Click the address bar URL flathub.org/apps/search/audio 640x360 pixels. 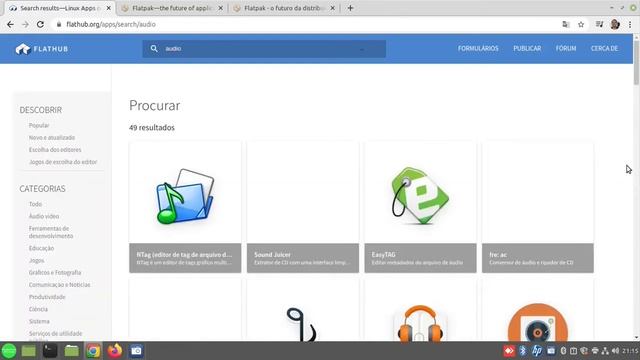point(111,24)
